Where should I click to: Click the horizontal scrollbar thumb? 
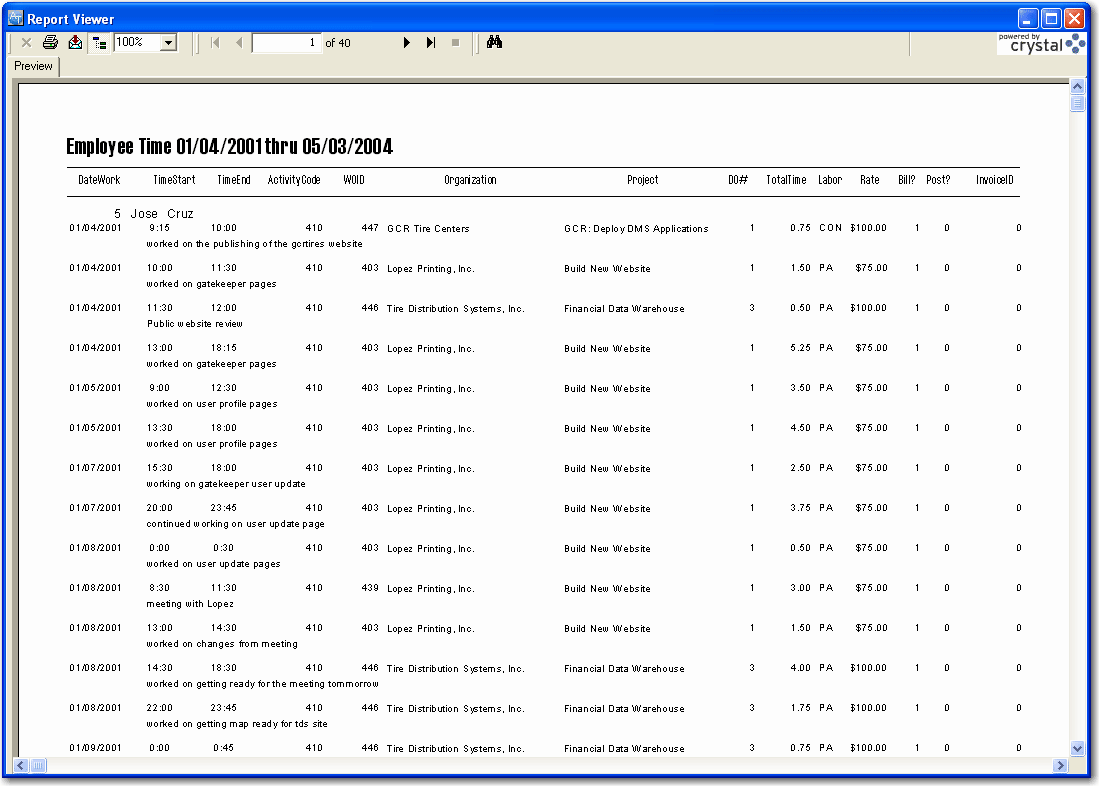coord(38,766)
